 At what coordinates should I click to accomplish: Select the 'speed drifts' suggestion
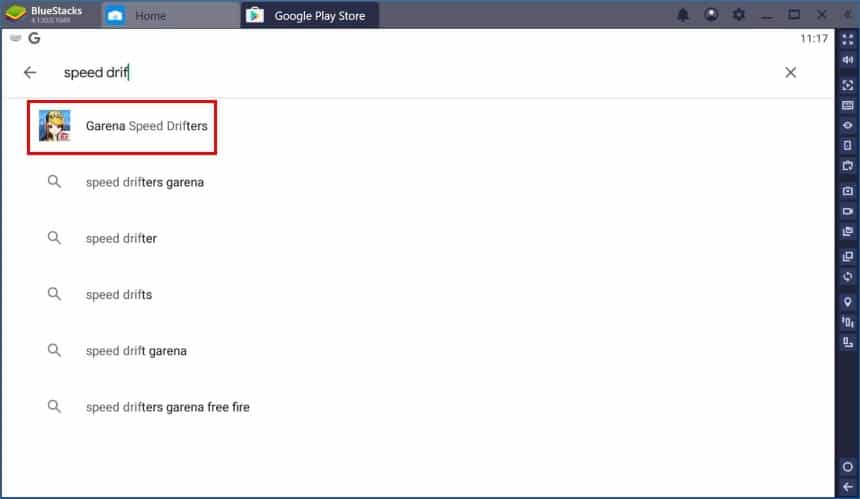pyautogui.click(x=119, y=294)
